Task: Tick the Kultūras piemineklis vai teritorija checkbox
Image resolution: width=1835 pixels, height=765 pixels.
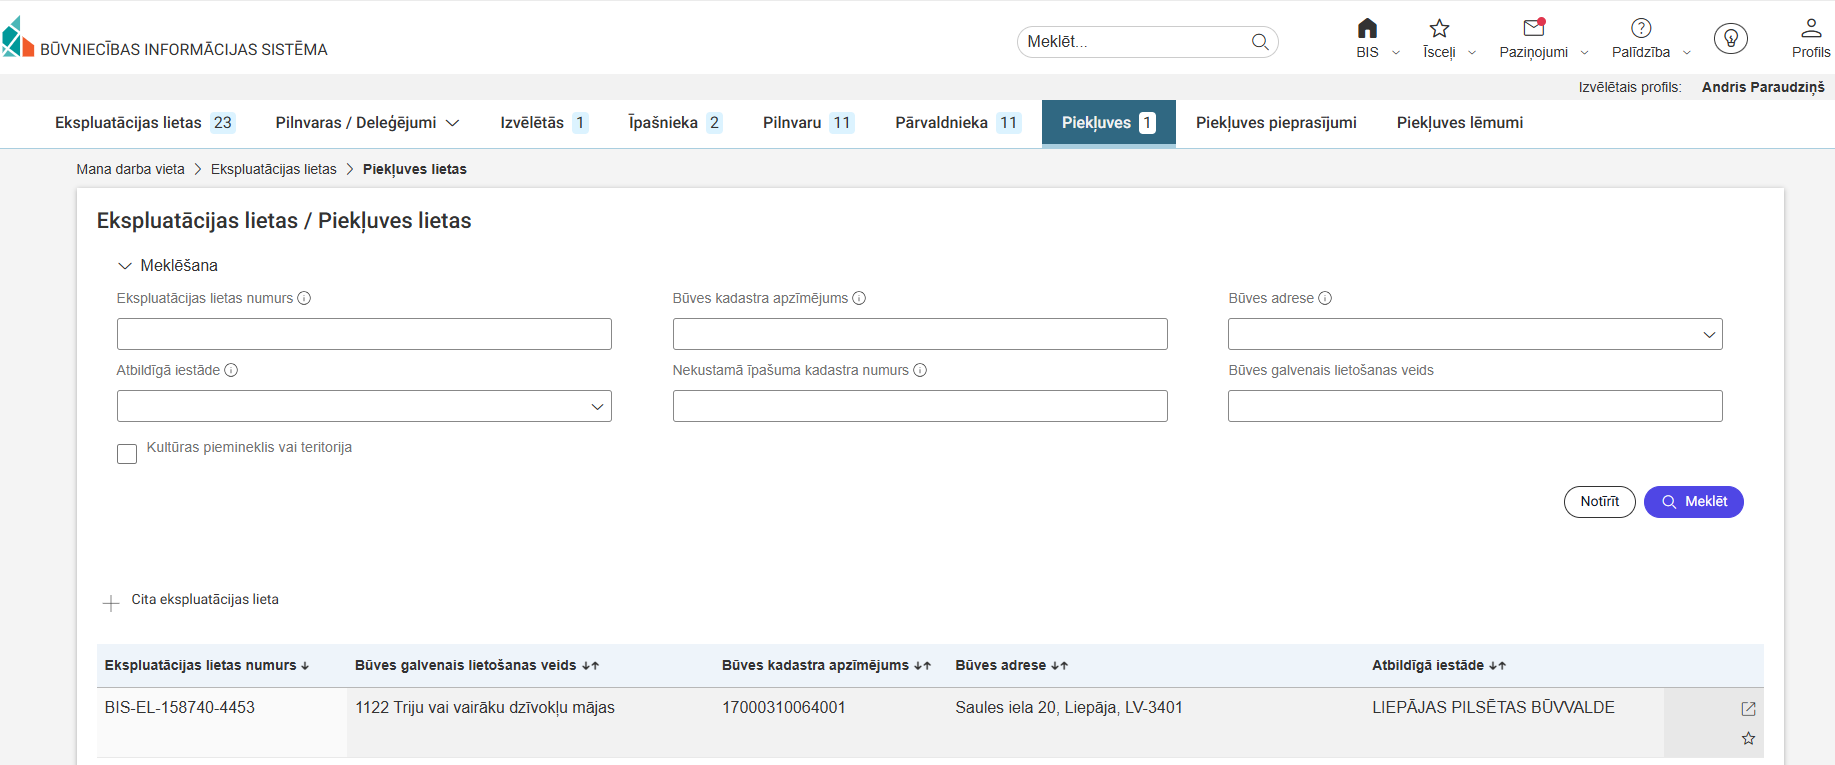Action: tap(127, 454)
